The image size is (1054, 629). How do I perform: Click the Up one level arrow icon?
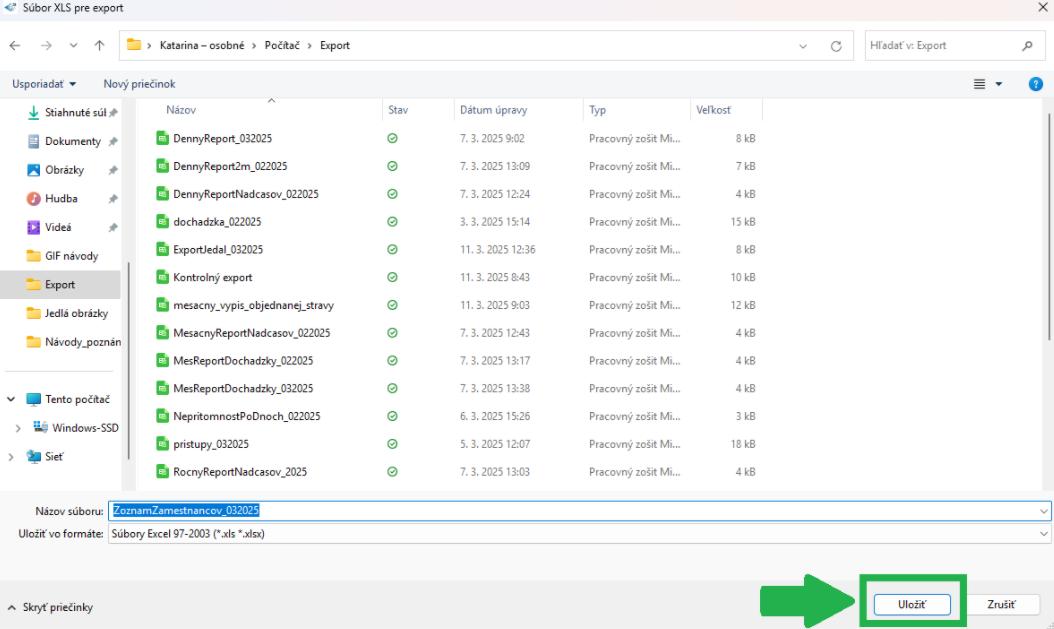click(x=97, y=46)
